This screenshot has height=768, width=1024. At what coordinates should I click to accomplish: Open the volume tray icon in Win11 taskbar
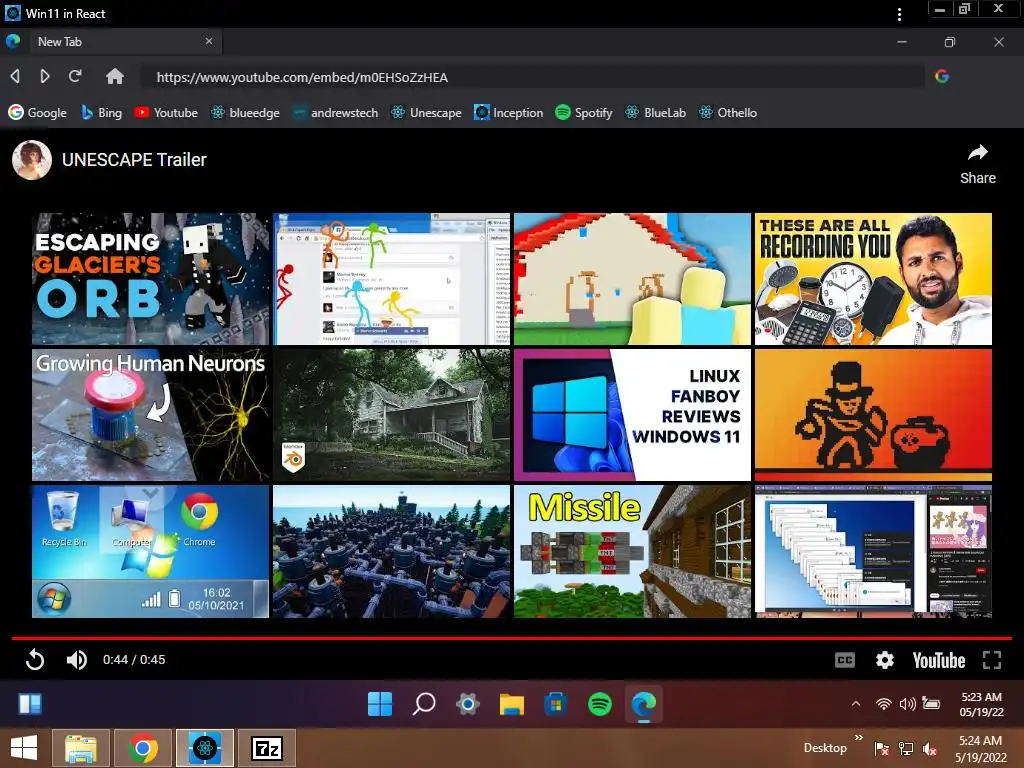(x=907, y=703)
